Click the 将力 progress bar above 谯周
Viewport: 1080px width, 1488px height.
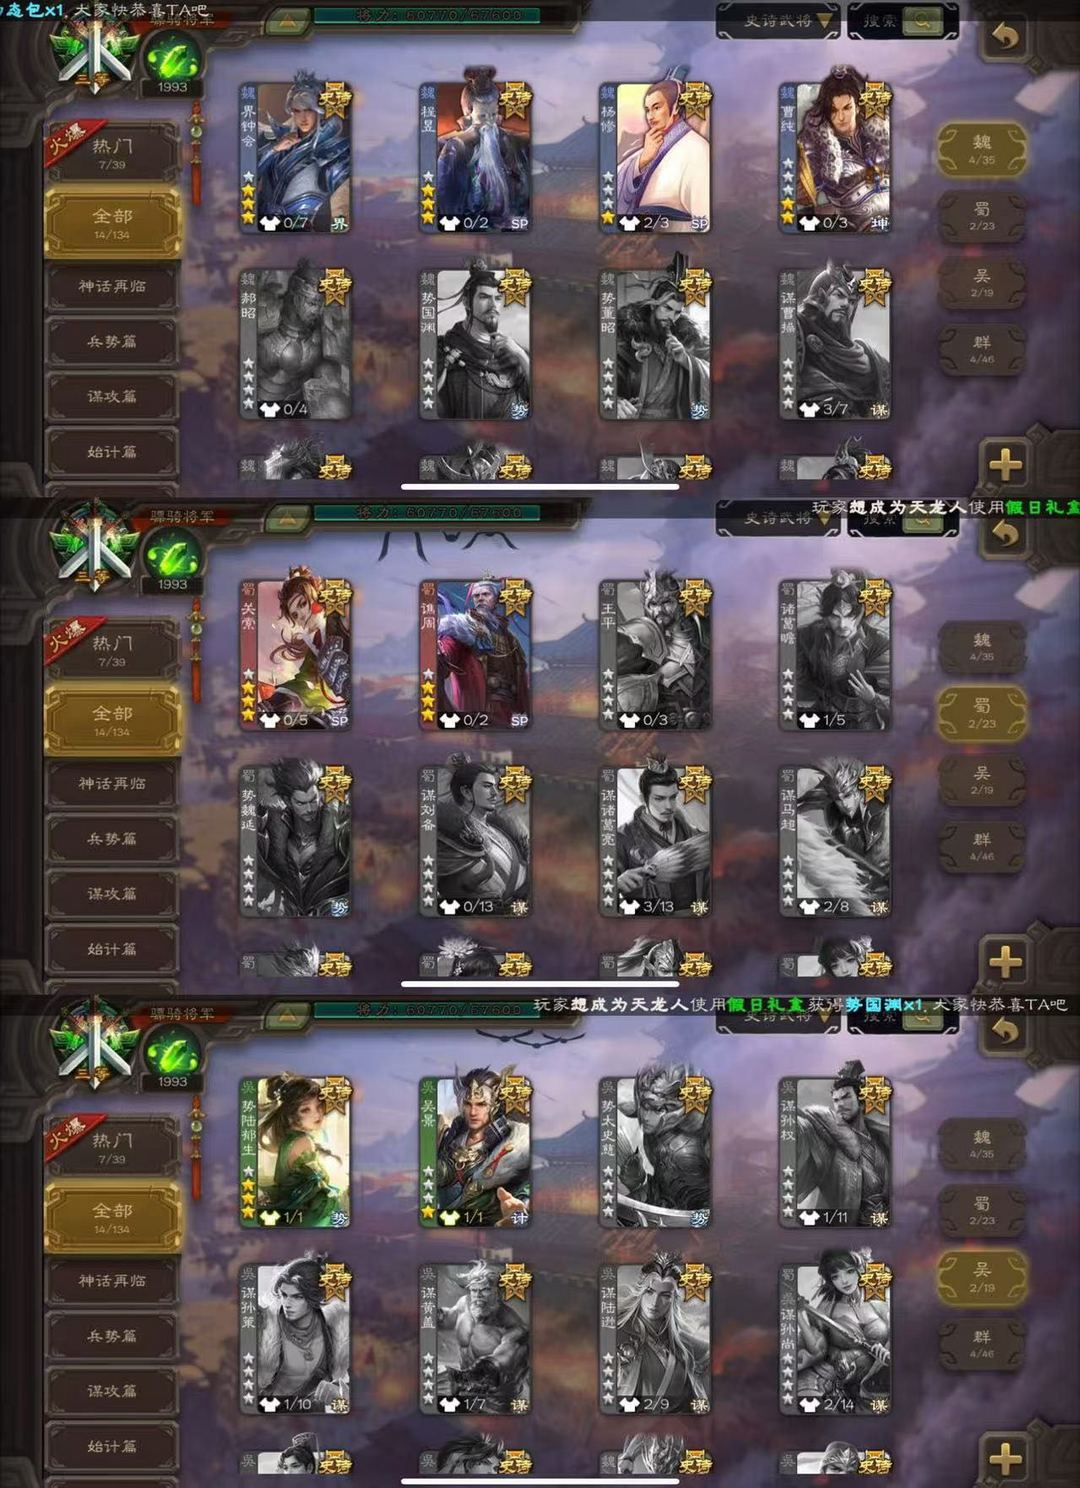pyautogui.click(x=427, y=513)
